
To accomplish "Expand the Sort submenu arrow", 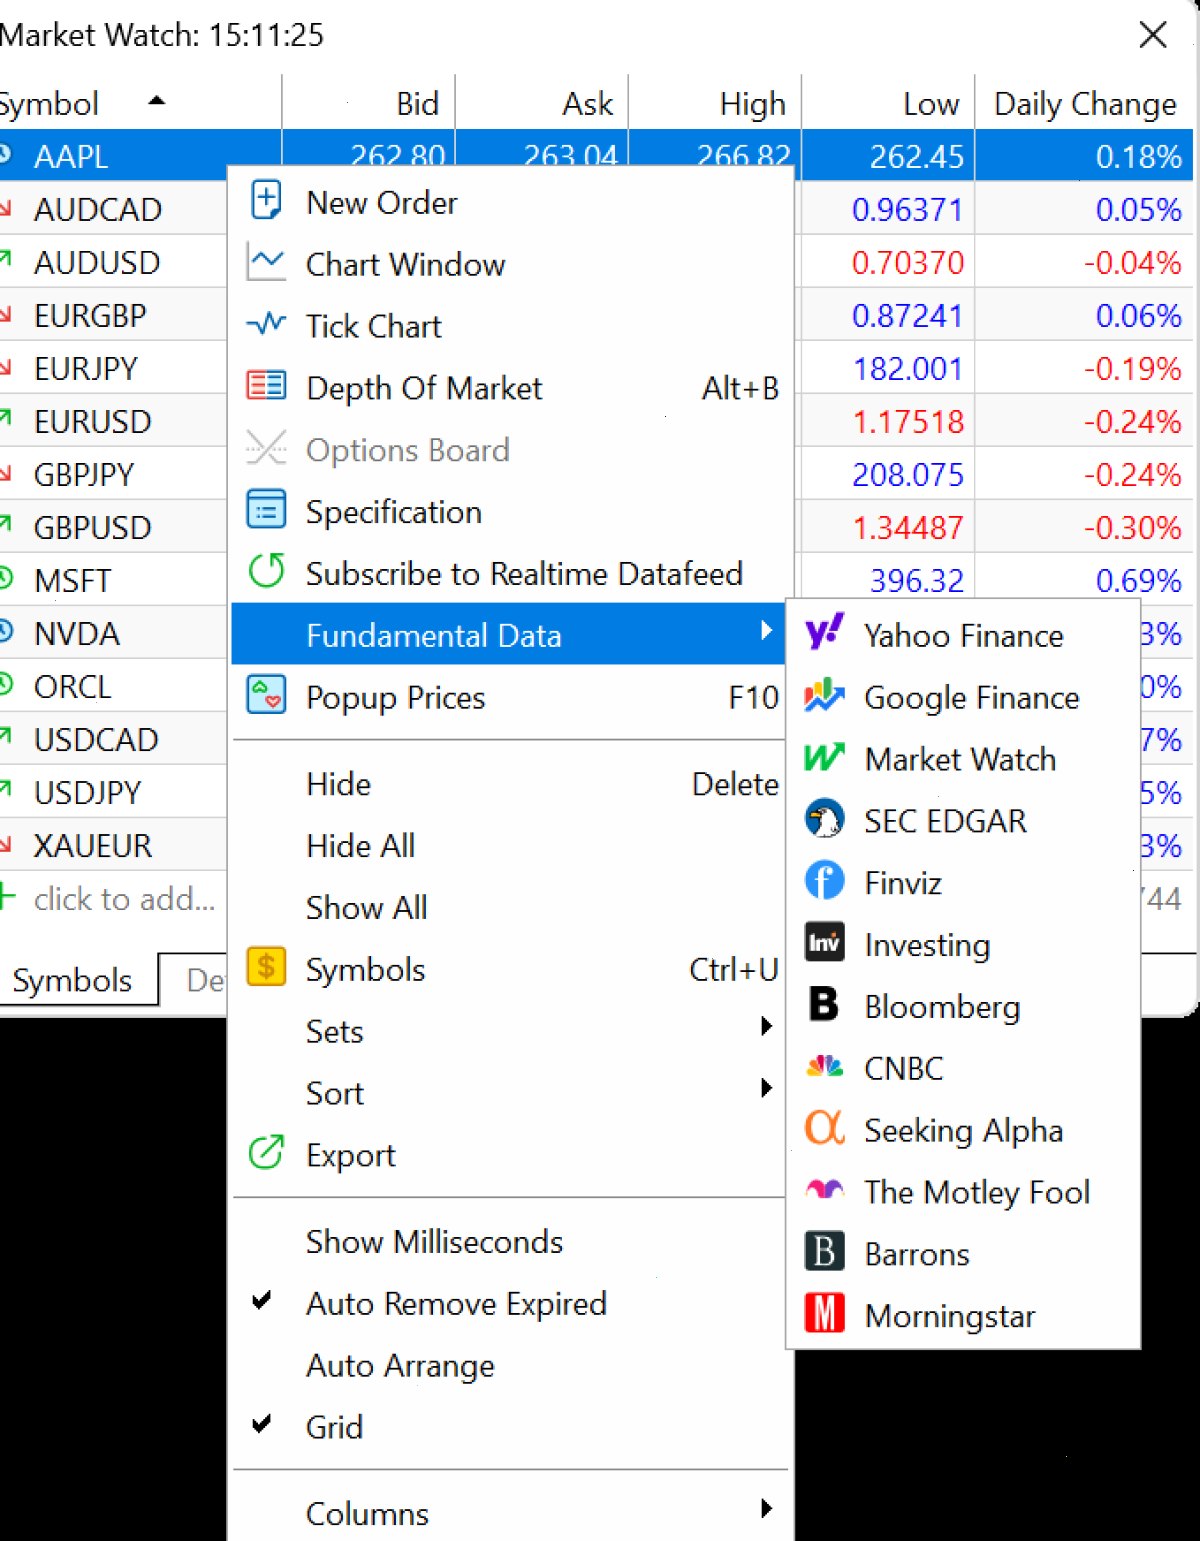I will click(766, 1088).
